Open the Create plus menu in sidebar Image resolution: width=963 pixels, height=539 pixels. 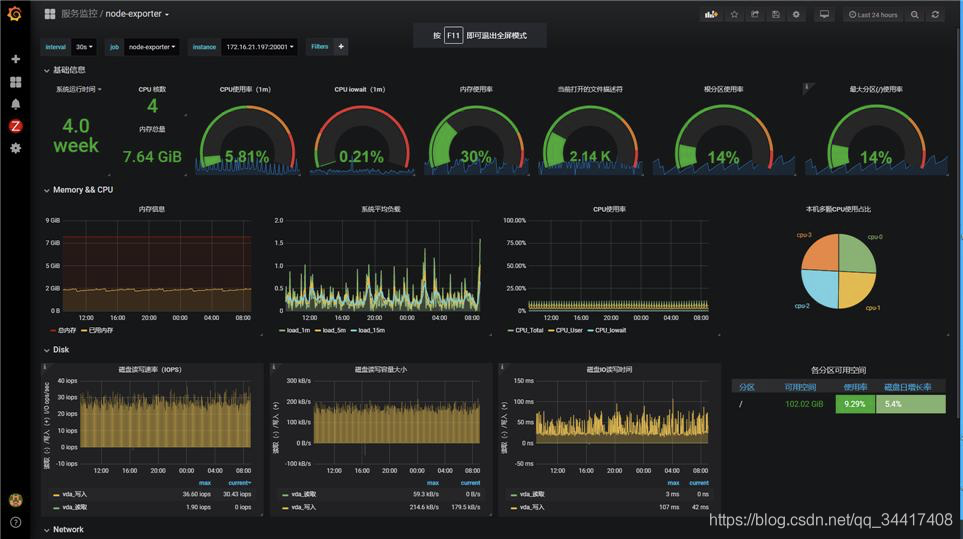click(15, 59)
